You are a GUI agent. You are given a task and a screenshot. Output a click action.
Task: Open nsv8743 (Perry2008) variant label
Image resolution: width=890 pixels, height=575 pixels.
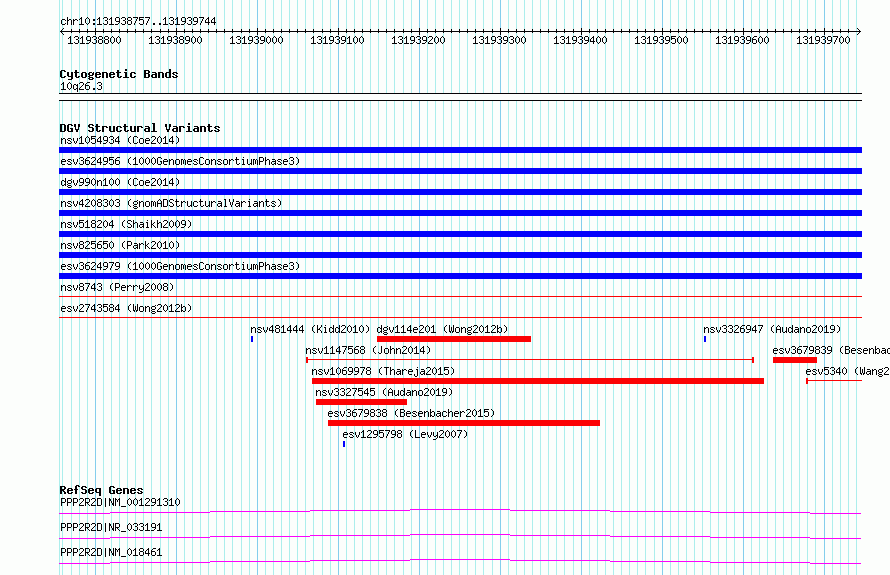117,287
